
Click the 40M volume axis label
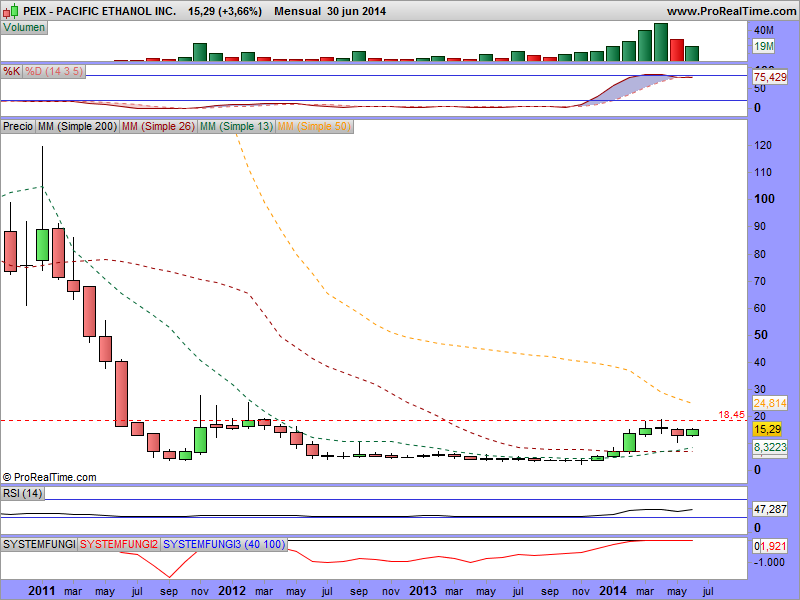coord(764,30)
